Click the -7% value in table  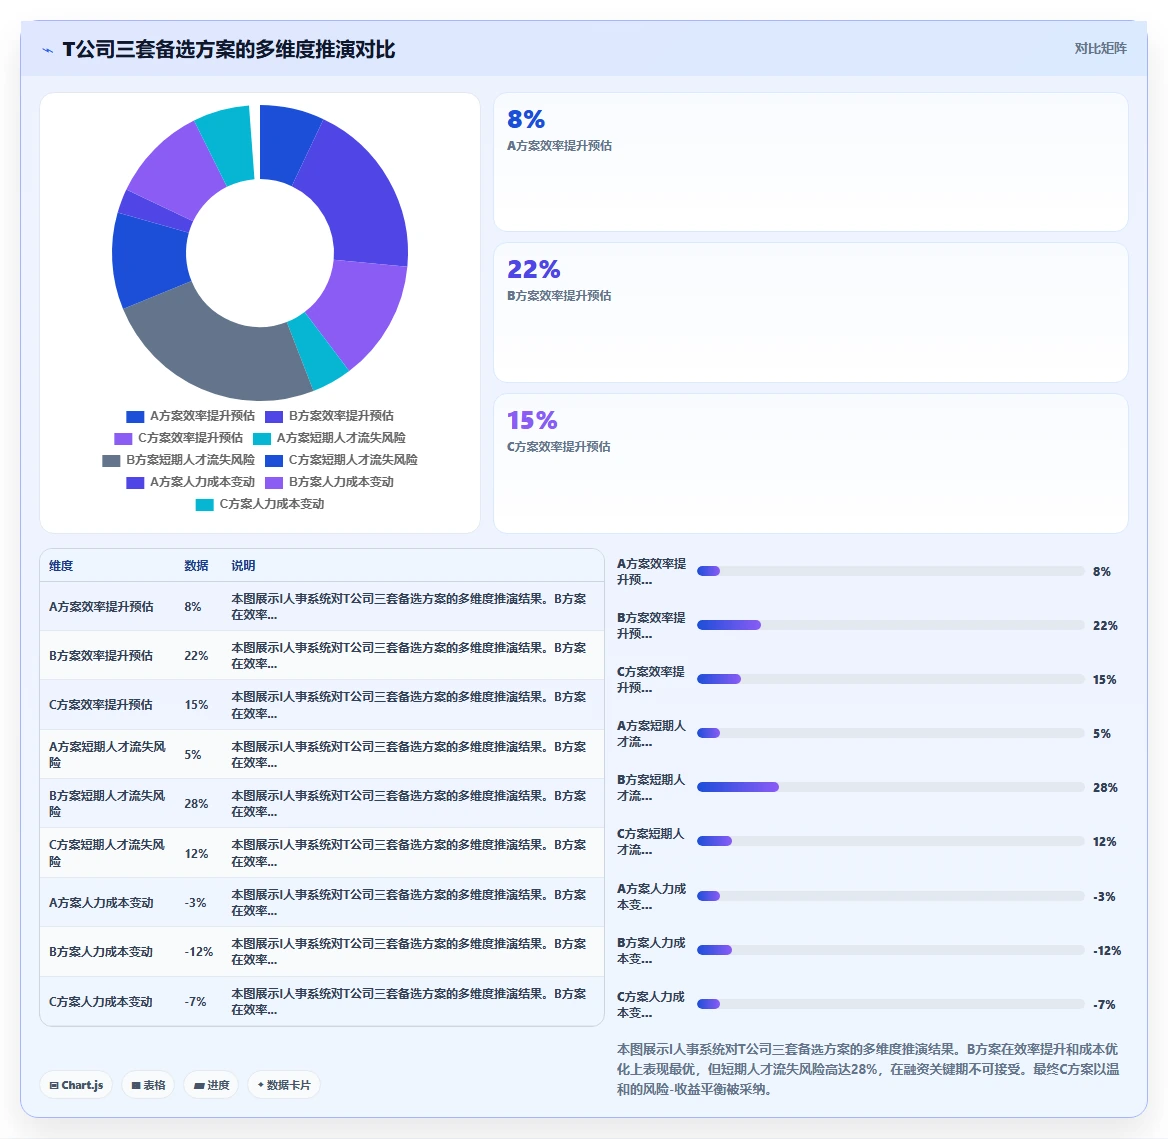[195, 1001]
